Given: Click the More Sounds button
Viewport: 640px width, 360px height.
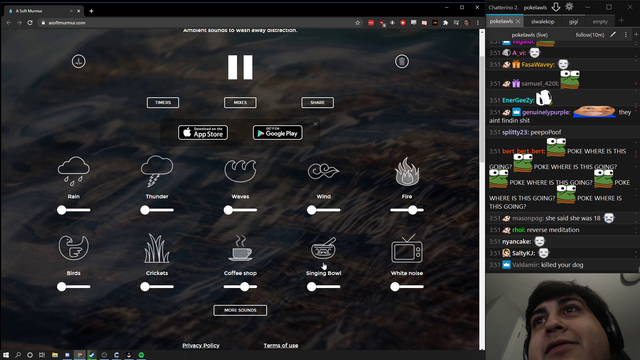Looking at the screenshot, I should pyautogui.click(x=240, y=310).
